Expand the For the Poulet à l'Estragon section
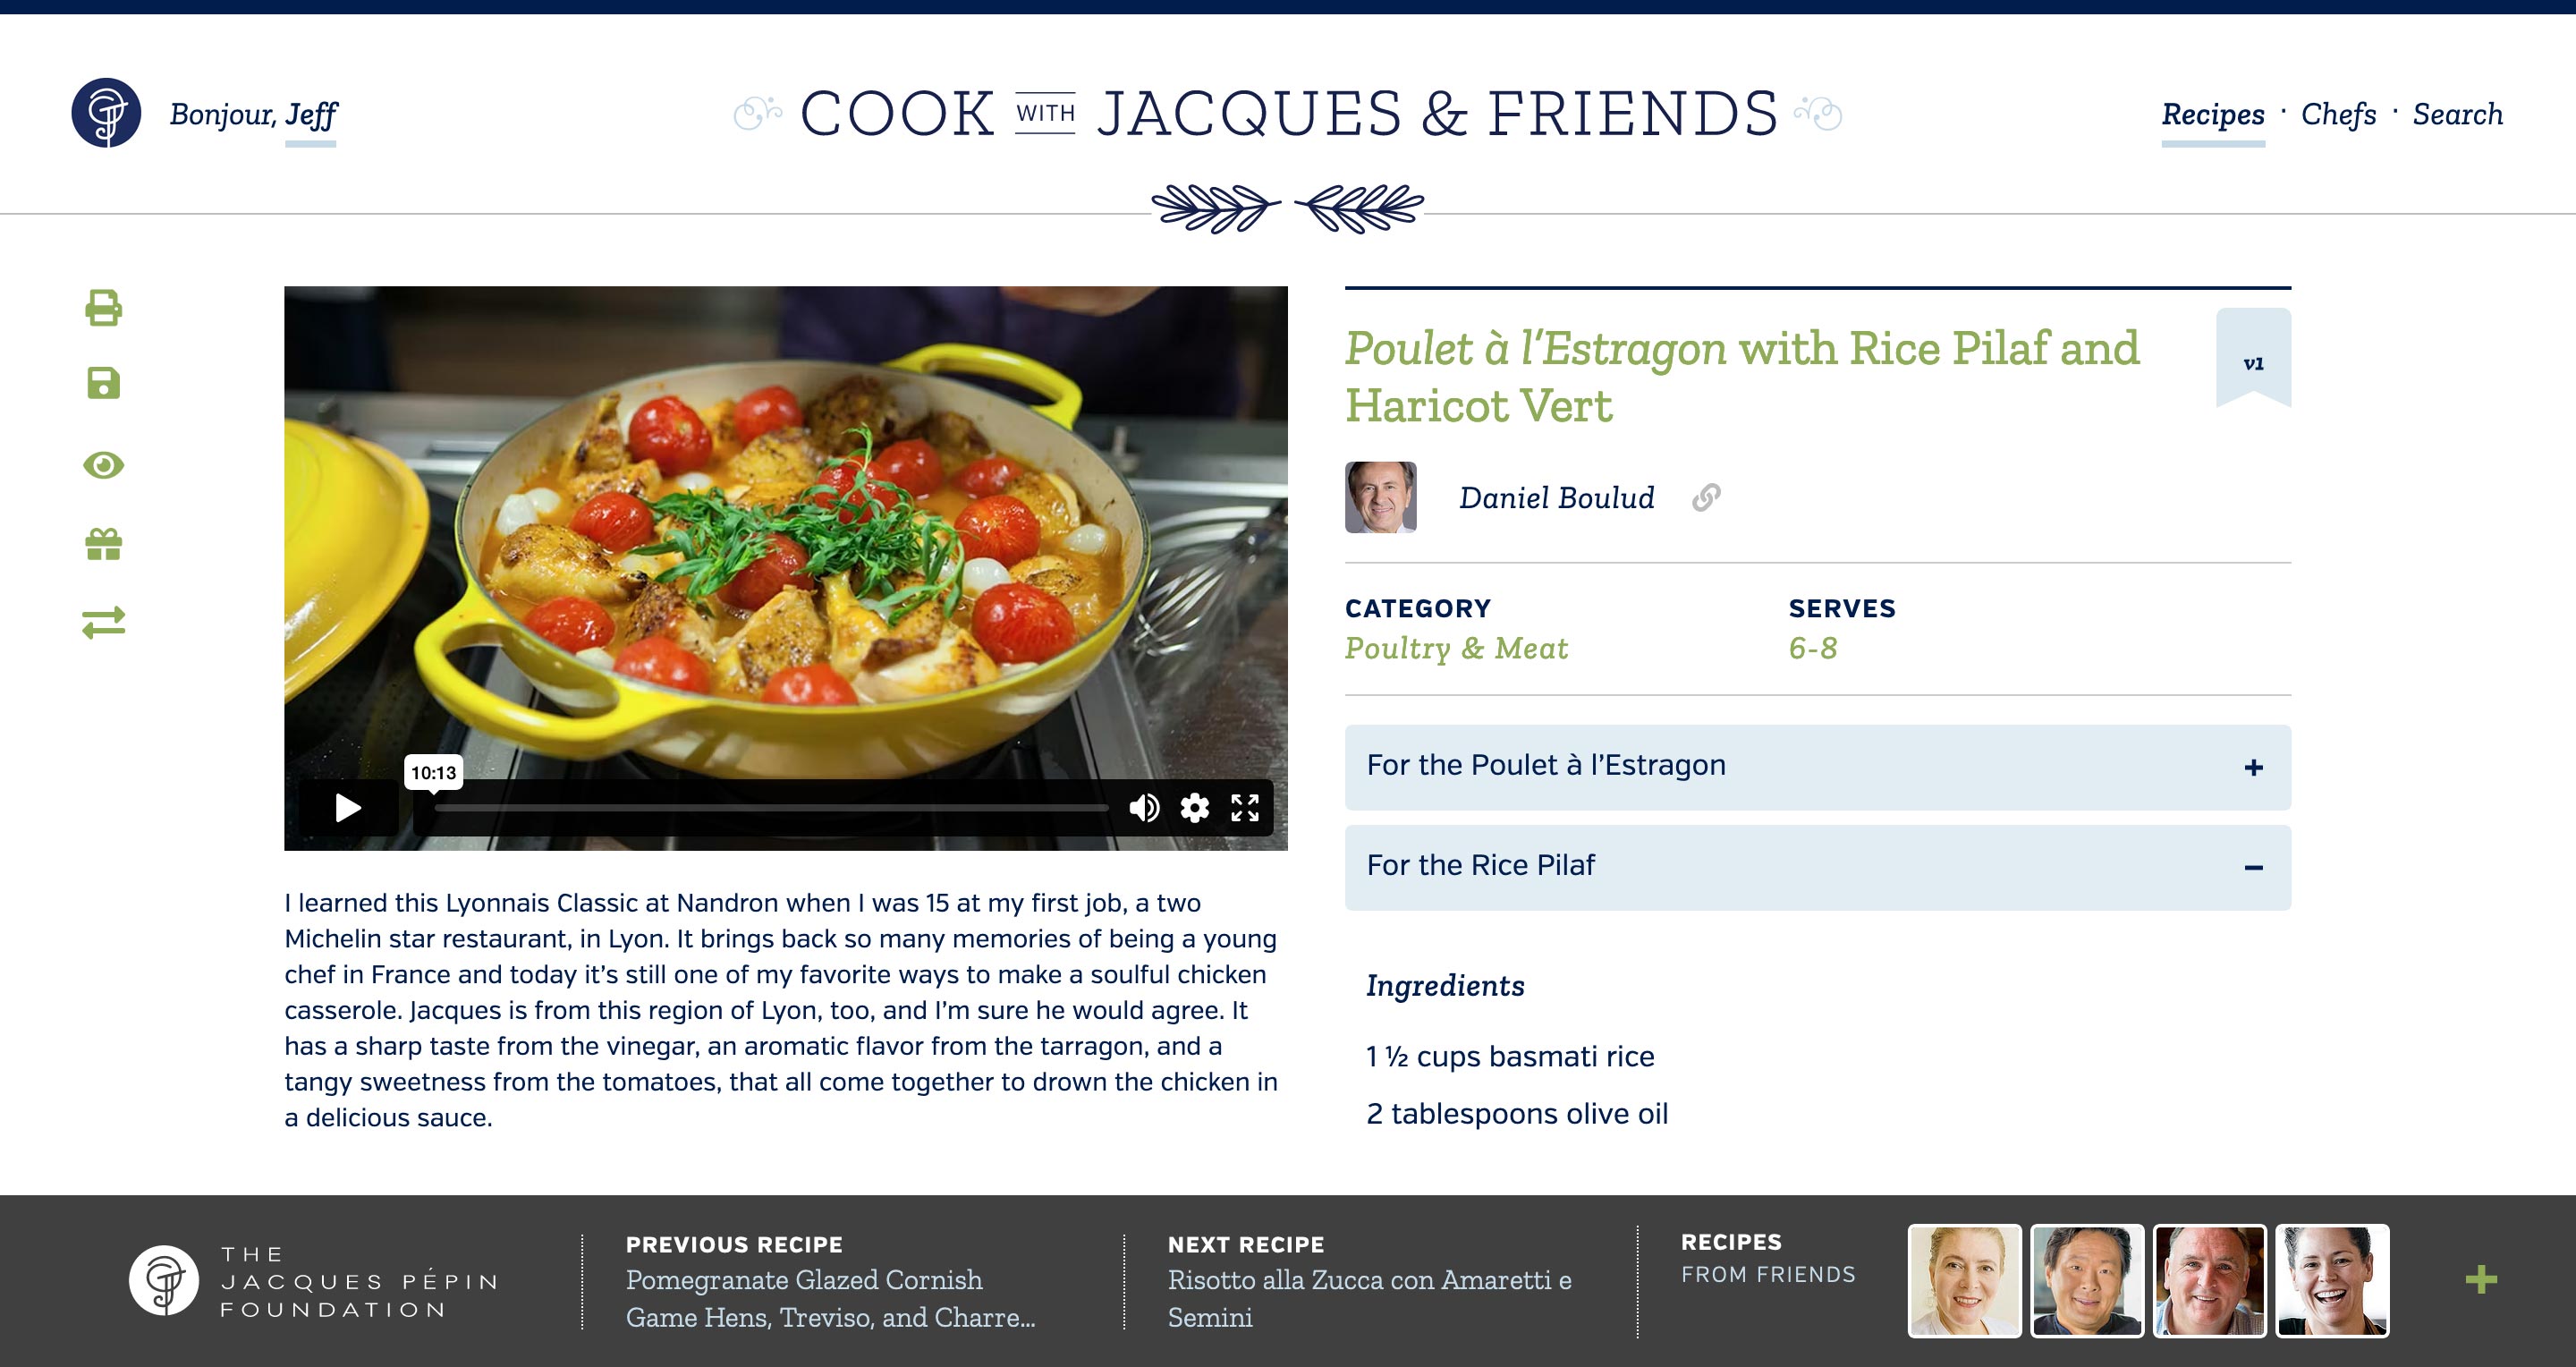This screenshot has height=1367, width=2576. click(1817, 767)
